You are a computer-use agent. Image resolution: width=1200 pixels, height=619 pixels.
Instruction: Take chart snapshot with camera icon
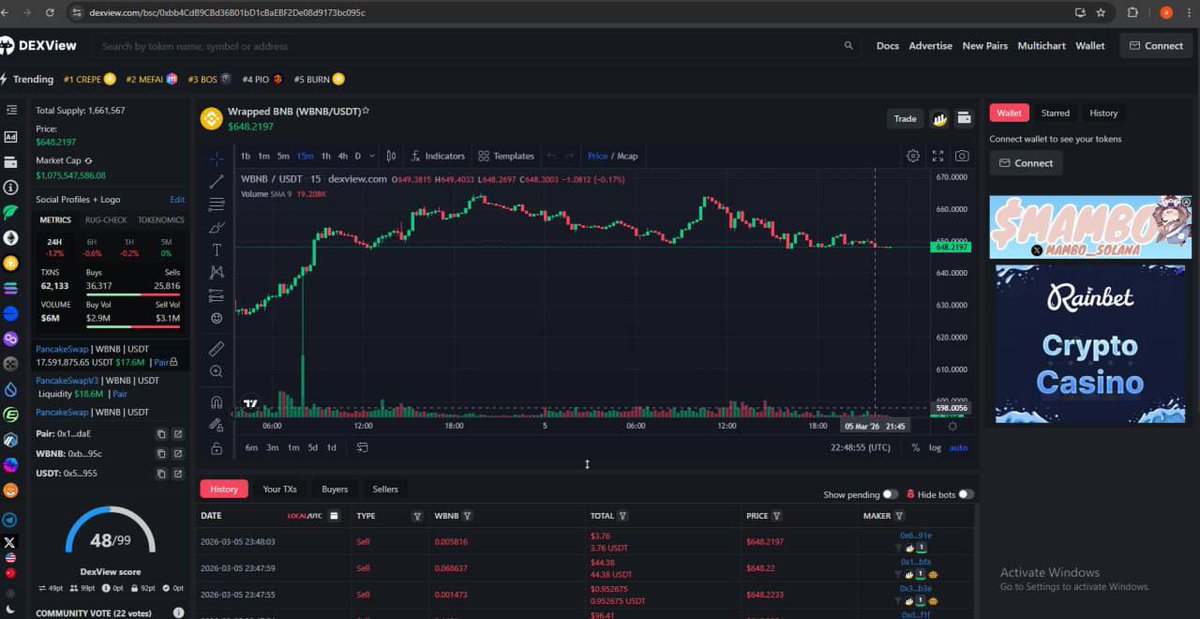(x=962, y=156)
